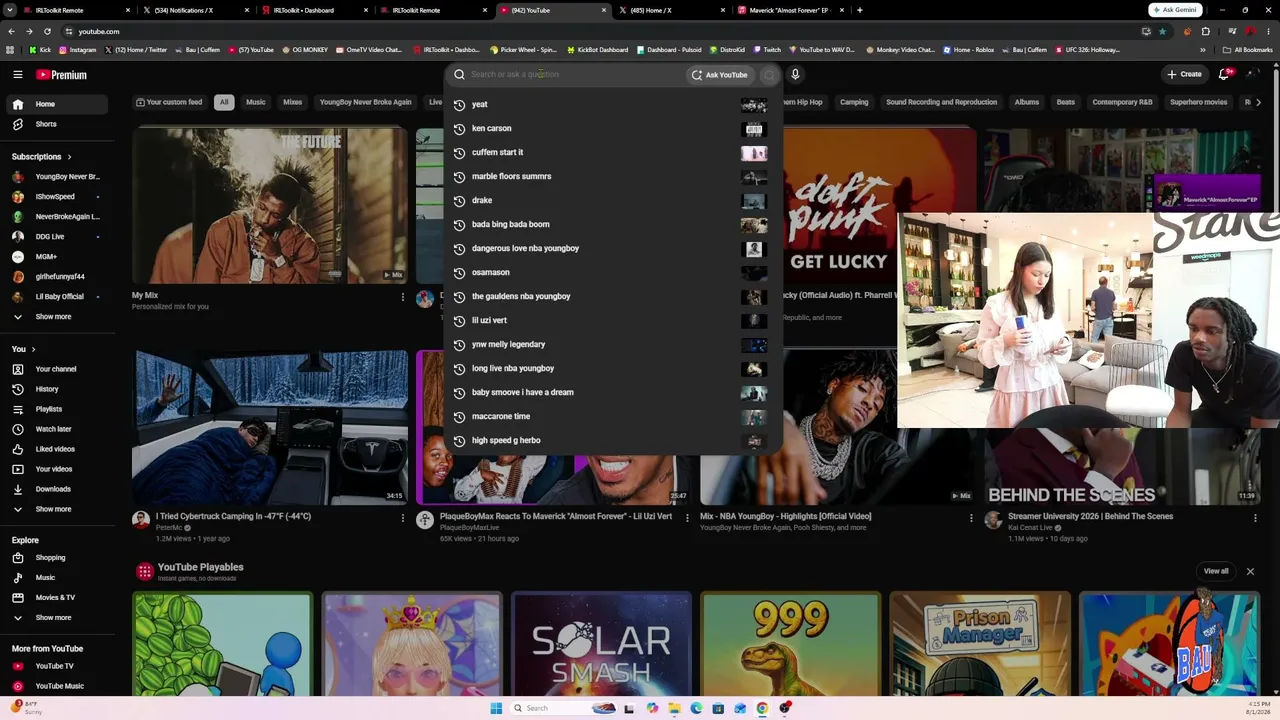Viewport: 1280px width, 720px height.
Task: Choose the "lil uzi vert" search suggestion
Action: (611, 320)
